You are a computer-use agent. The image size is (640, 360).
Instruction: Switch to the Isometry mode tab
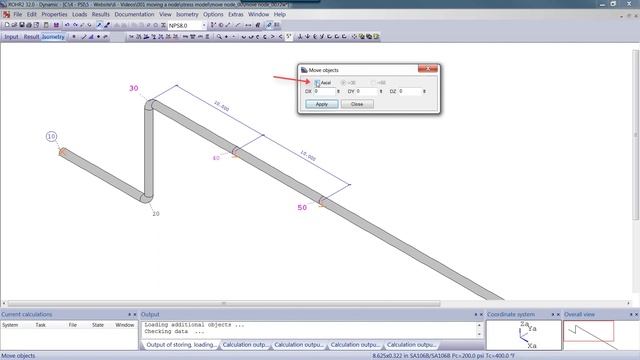click(53, 37)
